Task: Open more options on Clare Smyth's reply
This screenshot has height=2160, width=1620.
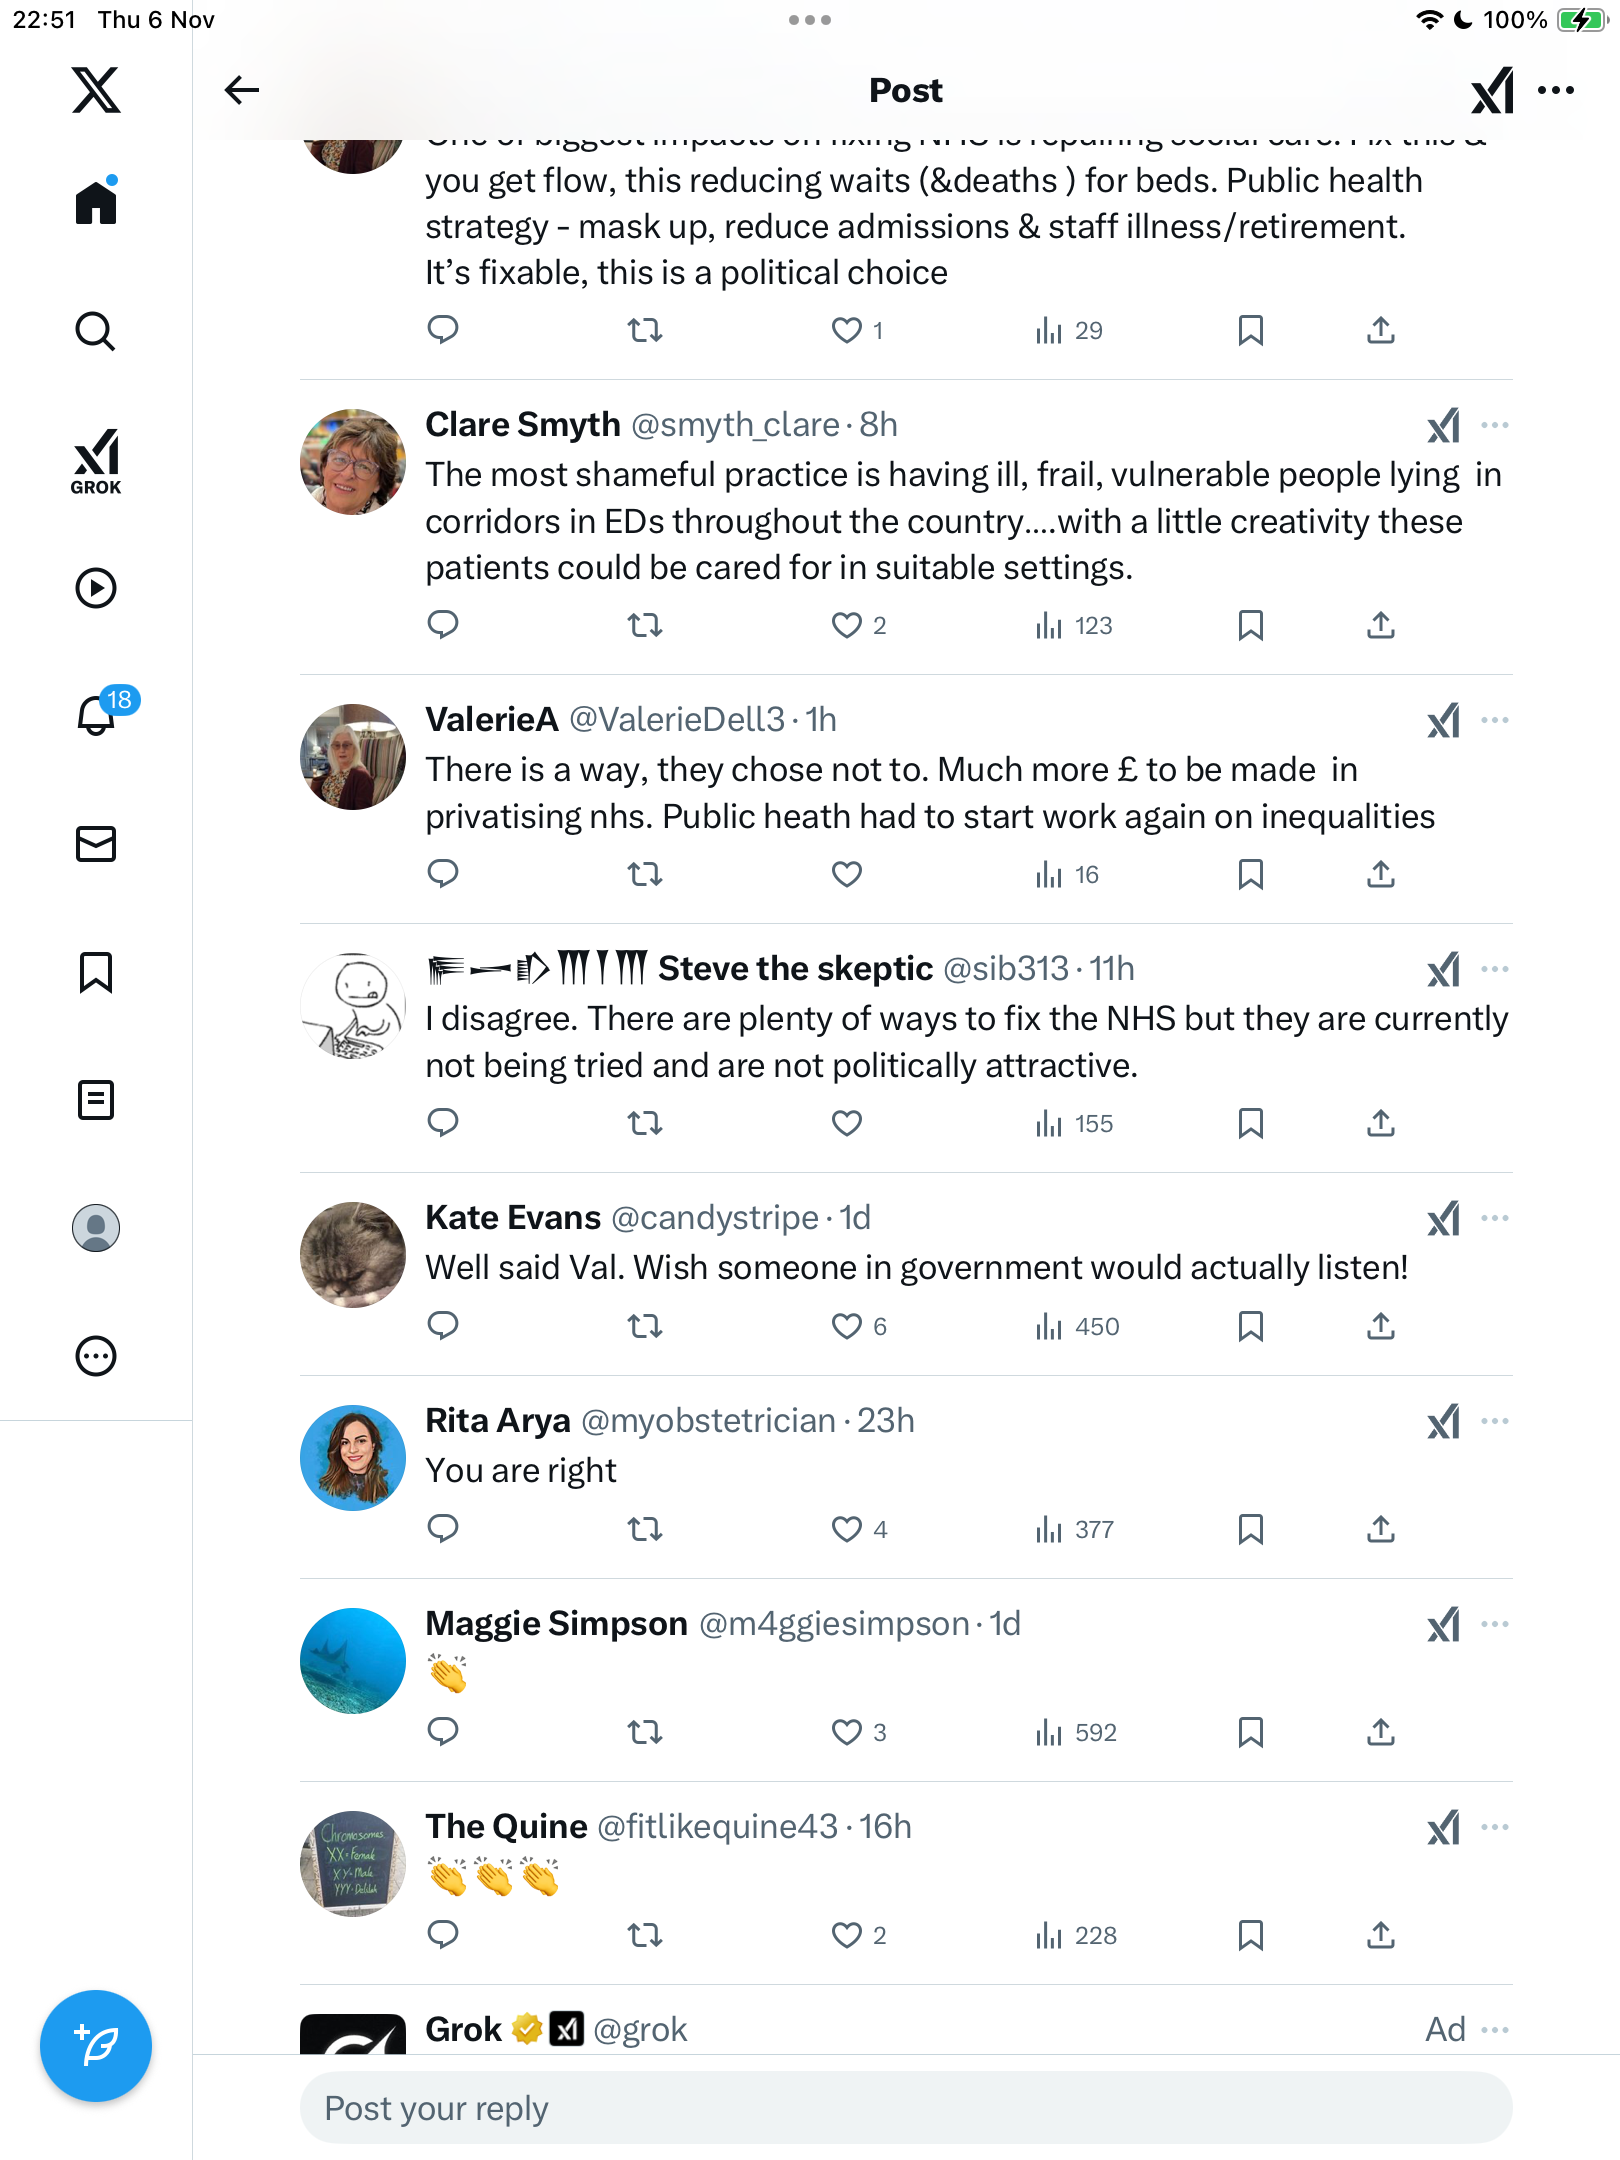Action: pos(1495,426)
